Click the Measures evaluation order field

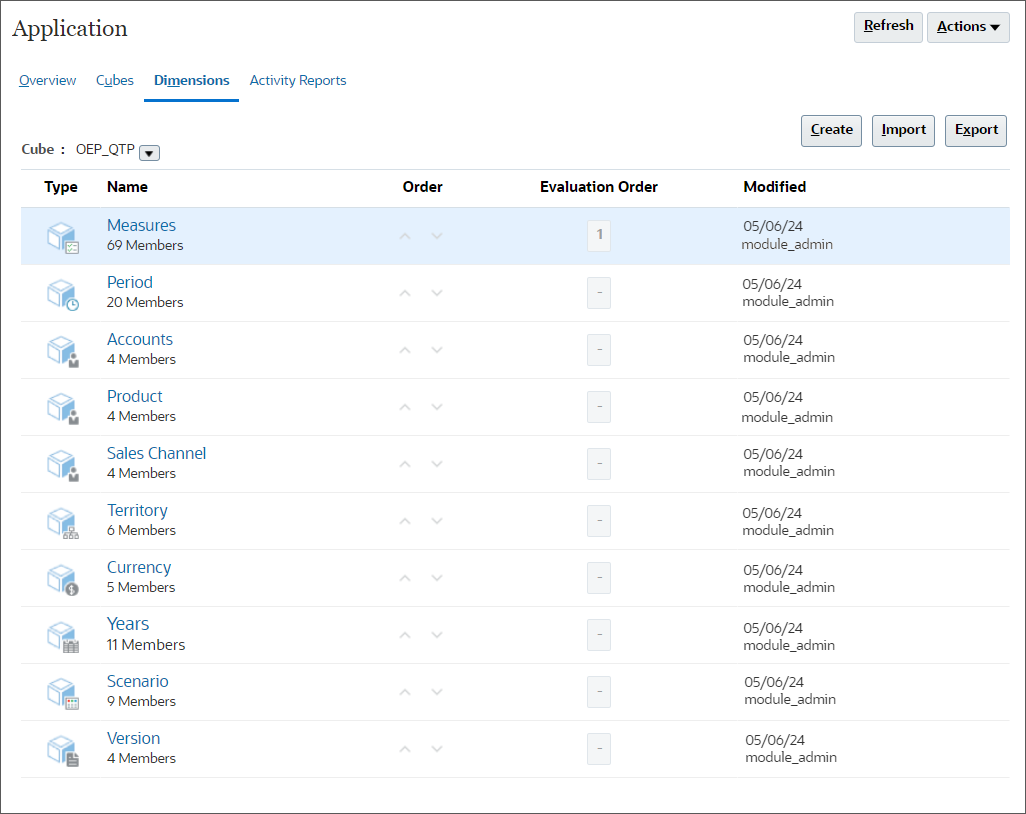[x=598, y=236]
